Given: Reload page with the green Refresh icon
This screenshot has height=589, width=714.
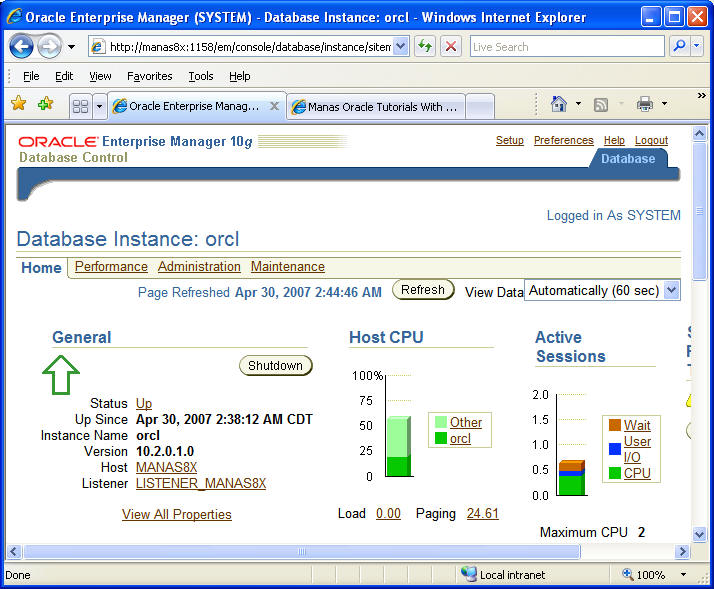Looking at the screenshot, I should (x=425, y=46).
